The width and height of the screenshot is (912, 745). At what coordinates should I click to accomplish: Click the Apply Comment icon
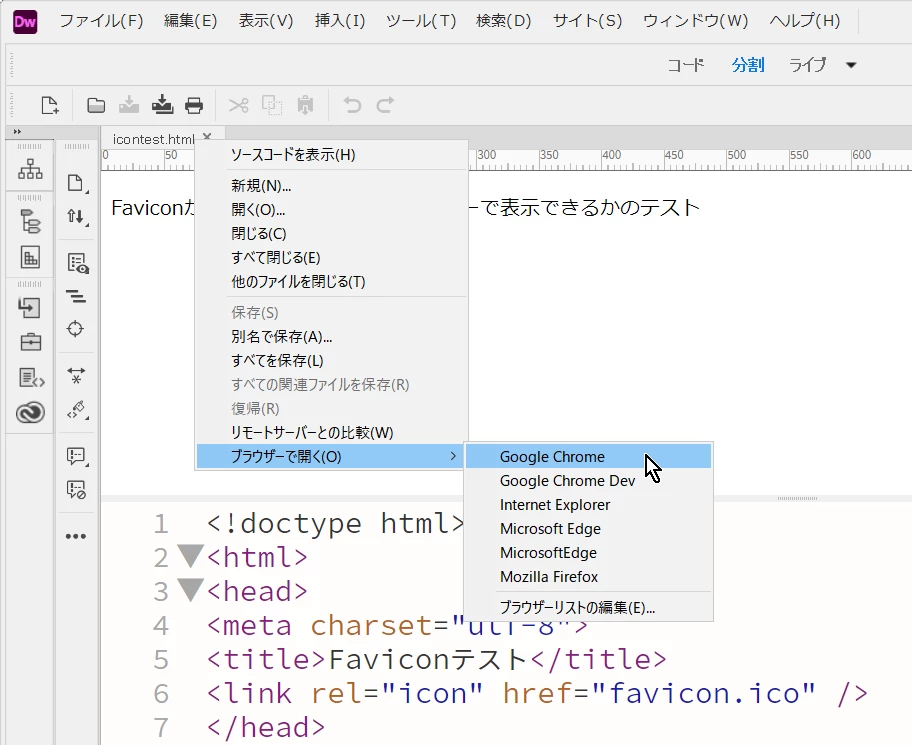point(76,456)
